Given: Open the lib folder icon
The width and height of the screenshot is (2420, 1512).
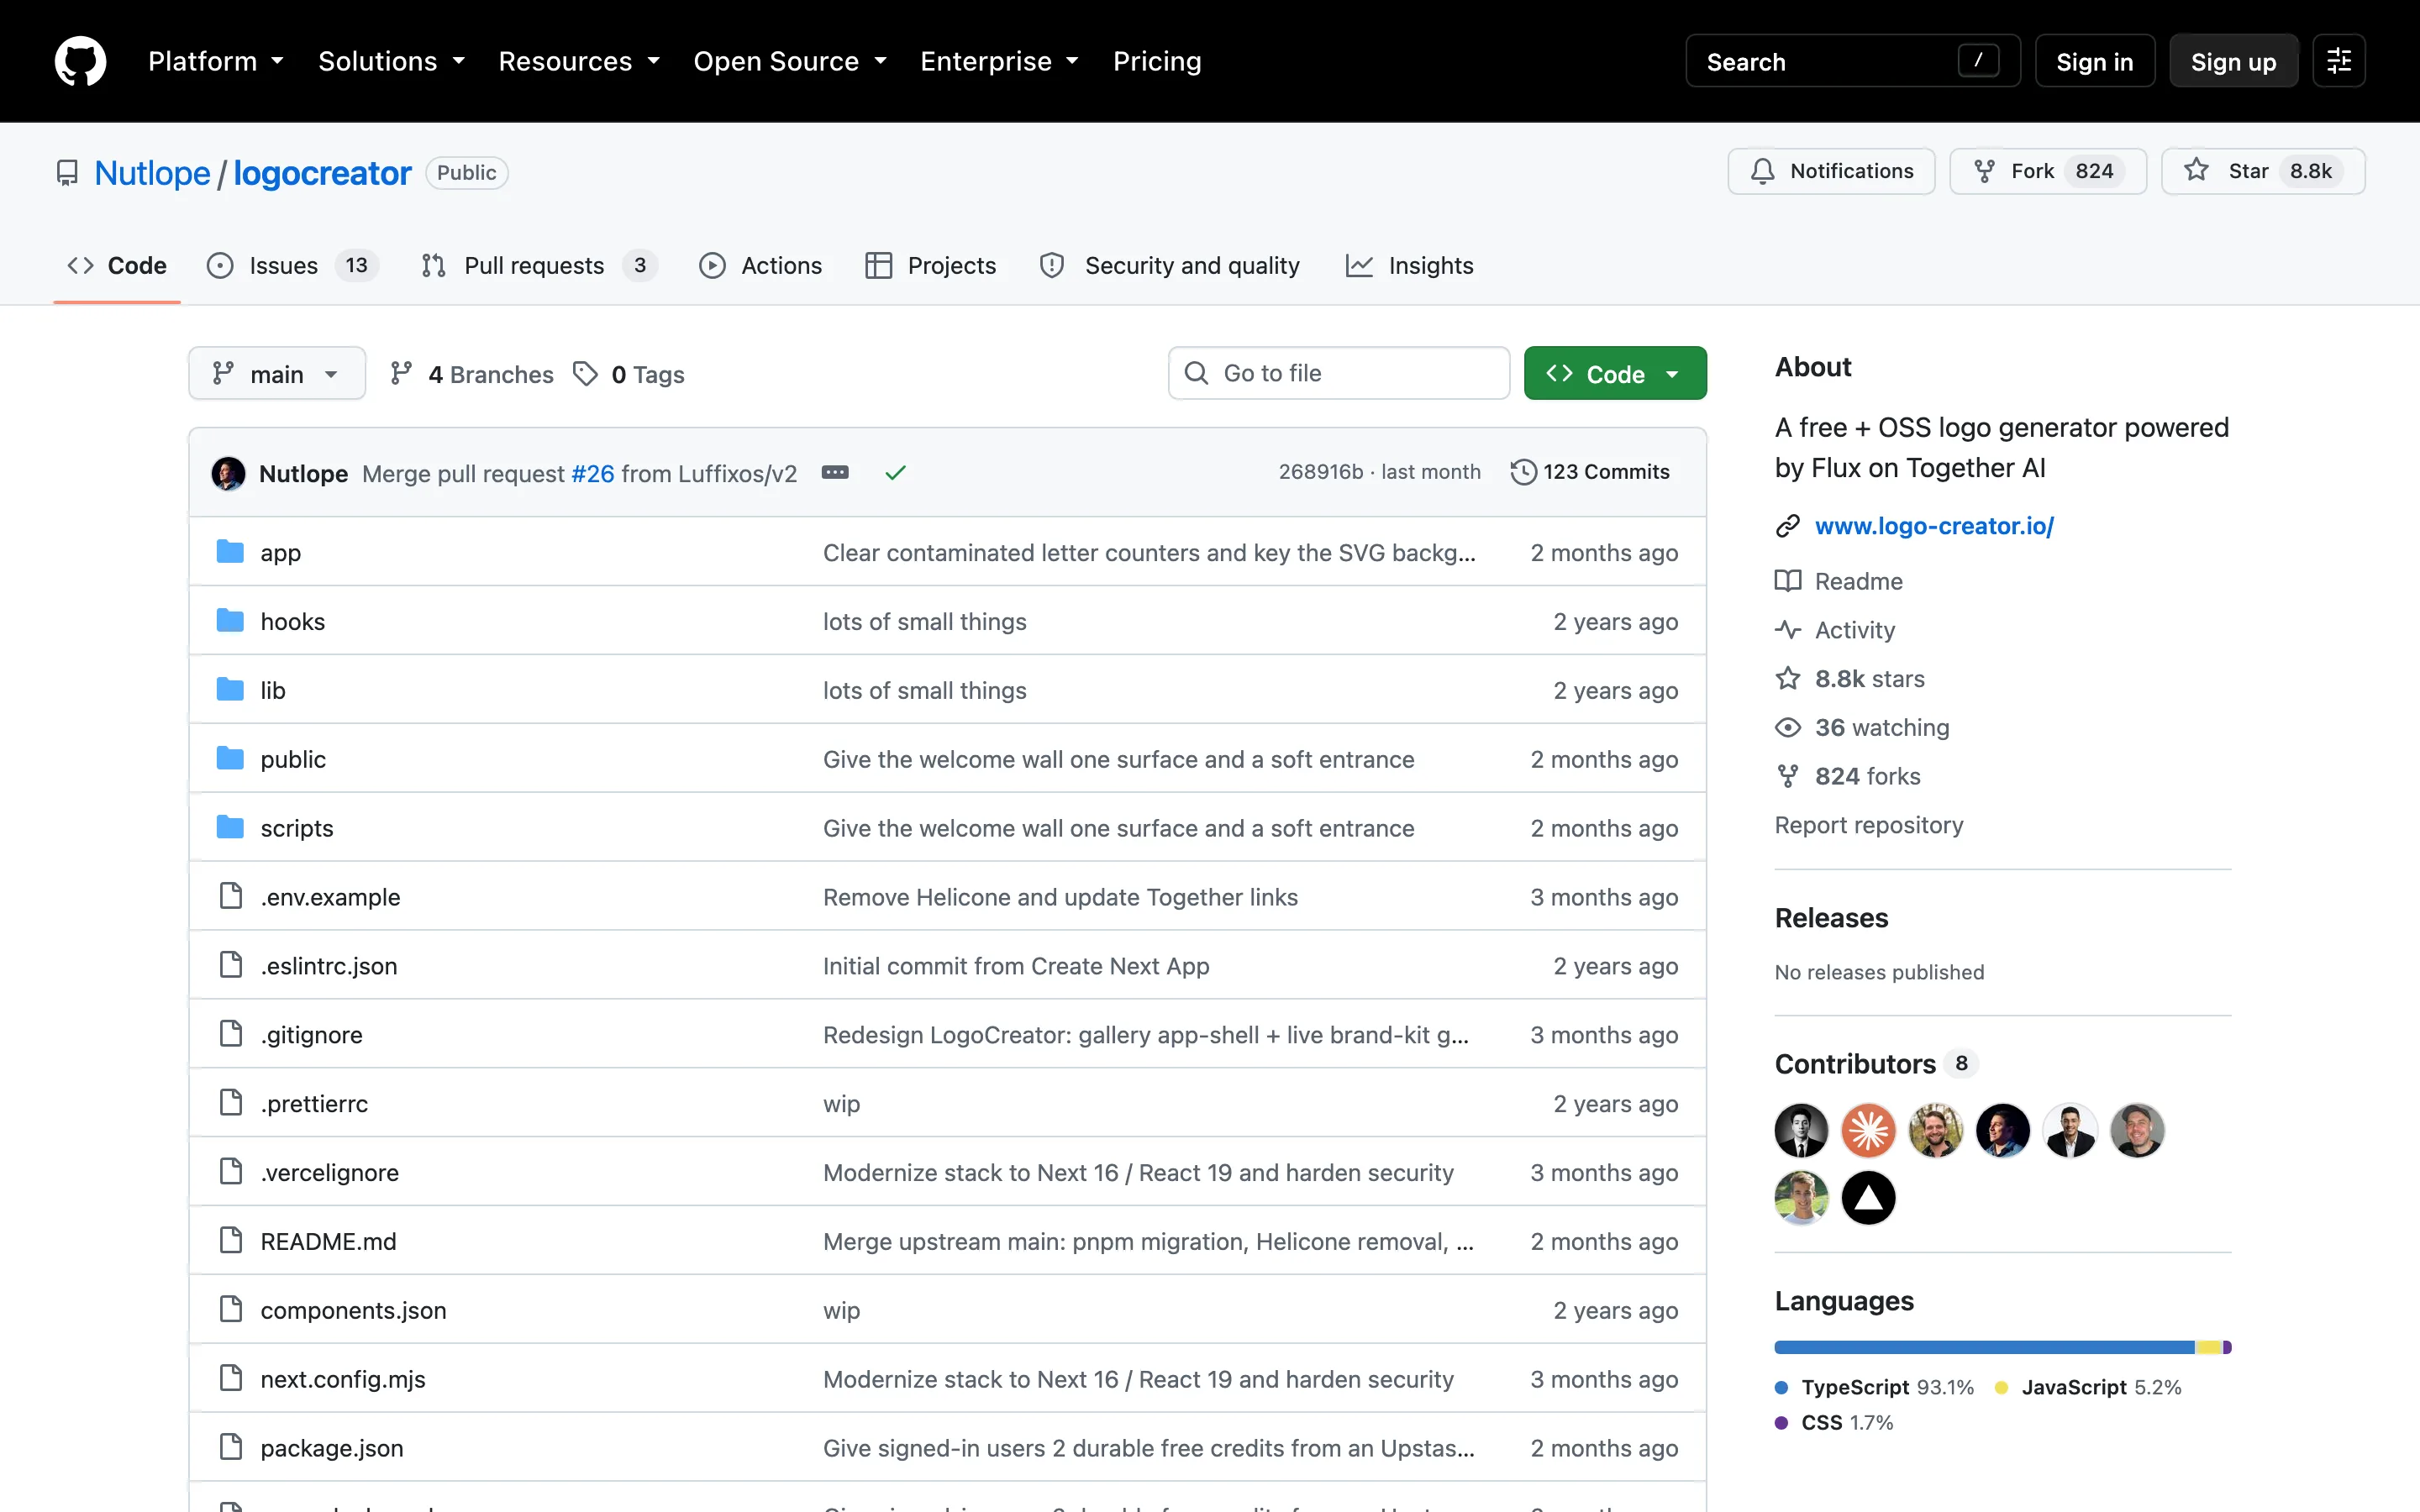Looking at the screenshot, I should click(x=230, y=690).
